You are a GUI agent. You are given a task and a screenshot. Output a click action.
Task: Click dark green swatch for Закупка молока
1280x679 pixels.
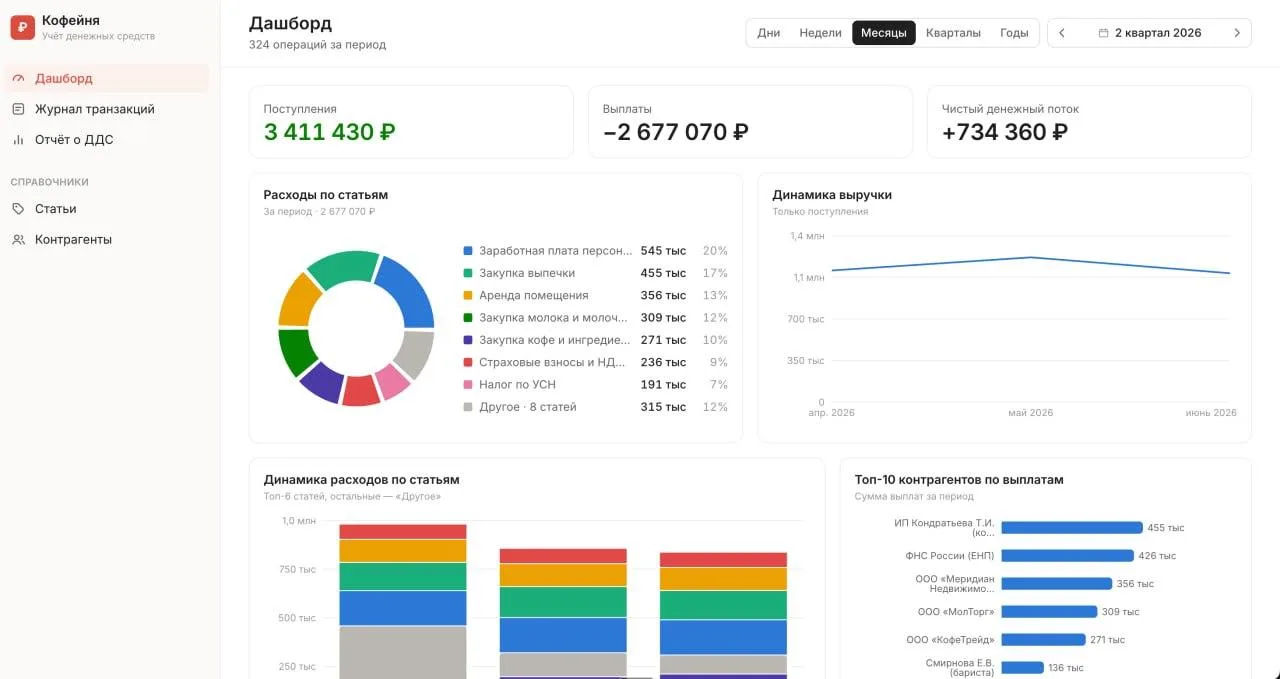468,318
